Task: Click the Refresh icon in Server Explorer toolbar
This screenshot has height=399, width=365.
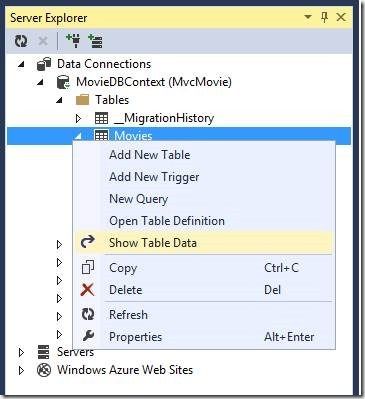Action: pos(21,41)
